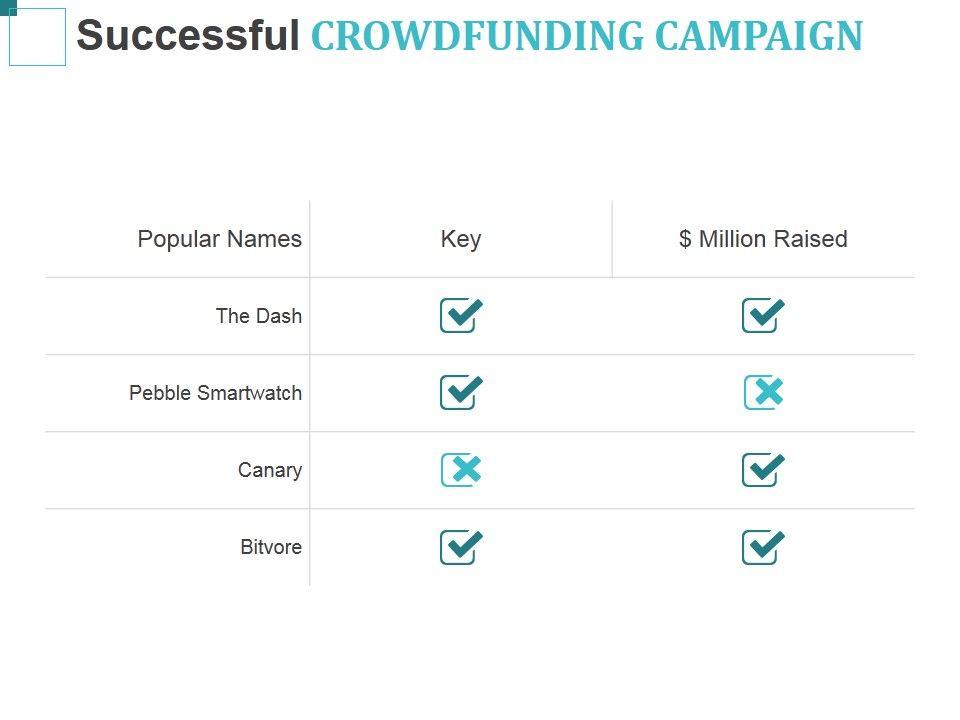Select the Key column header

click(461, 239)
